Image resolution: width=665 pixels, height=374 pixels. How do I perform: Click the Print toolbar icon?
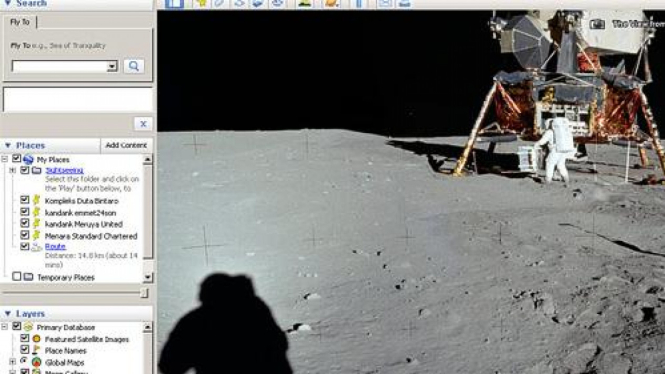405,3
